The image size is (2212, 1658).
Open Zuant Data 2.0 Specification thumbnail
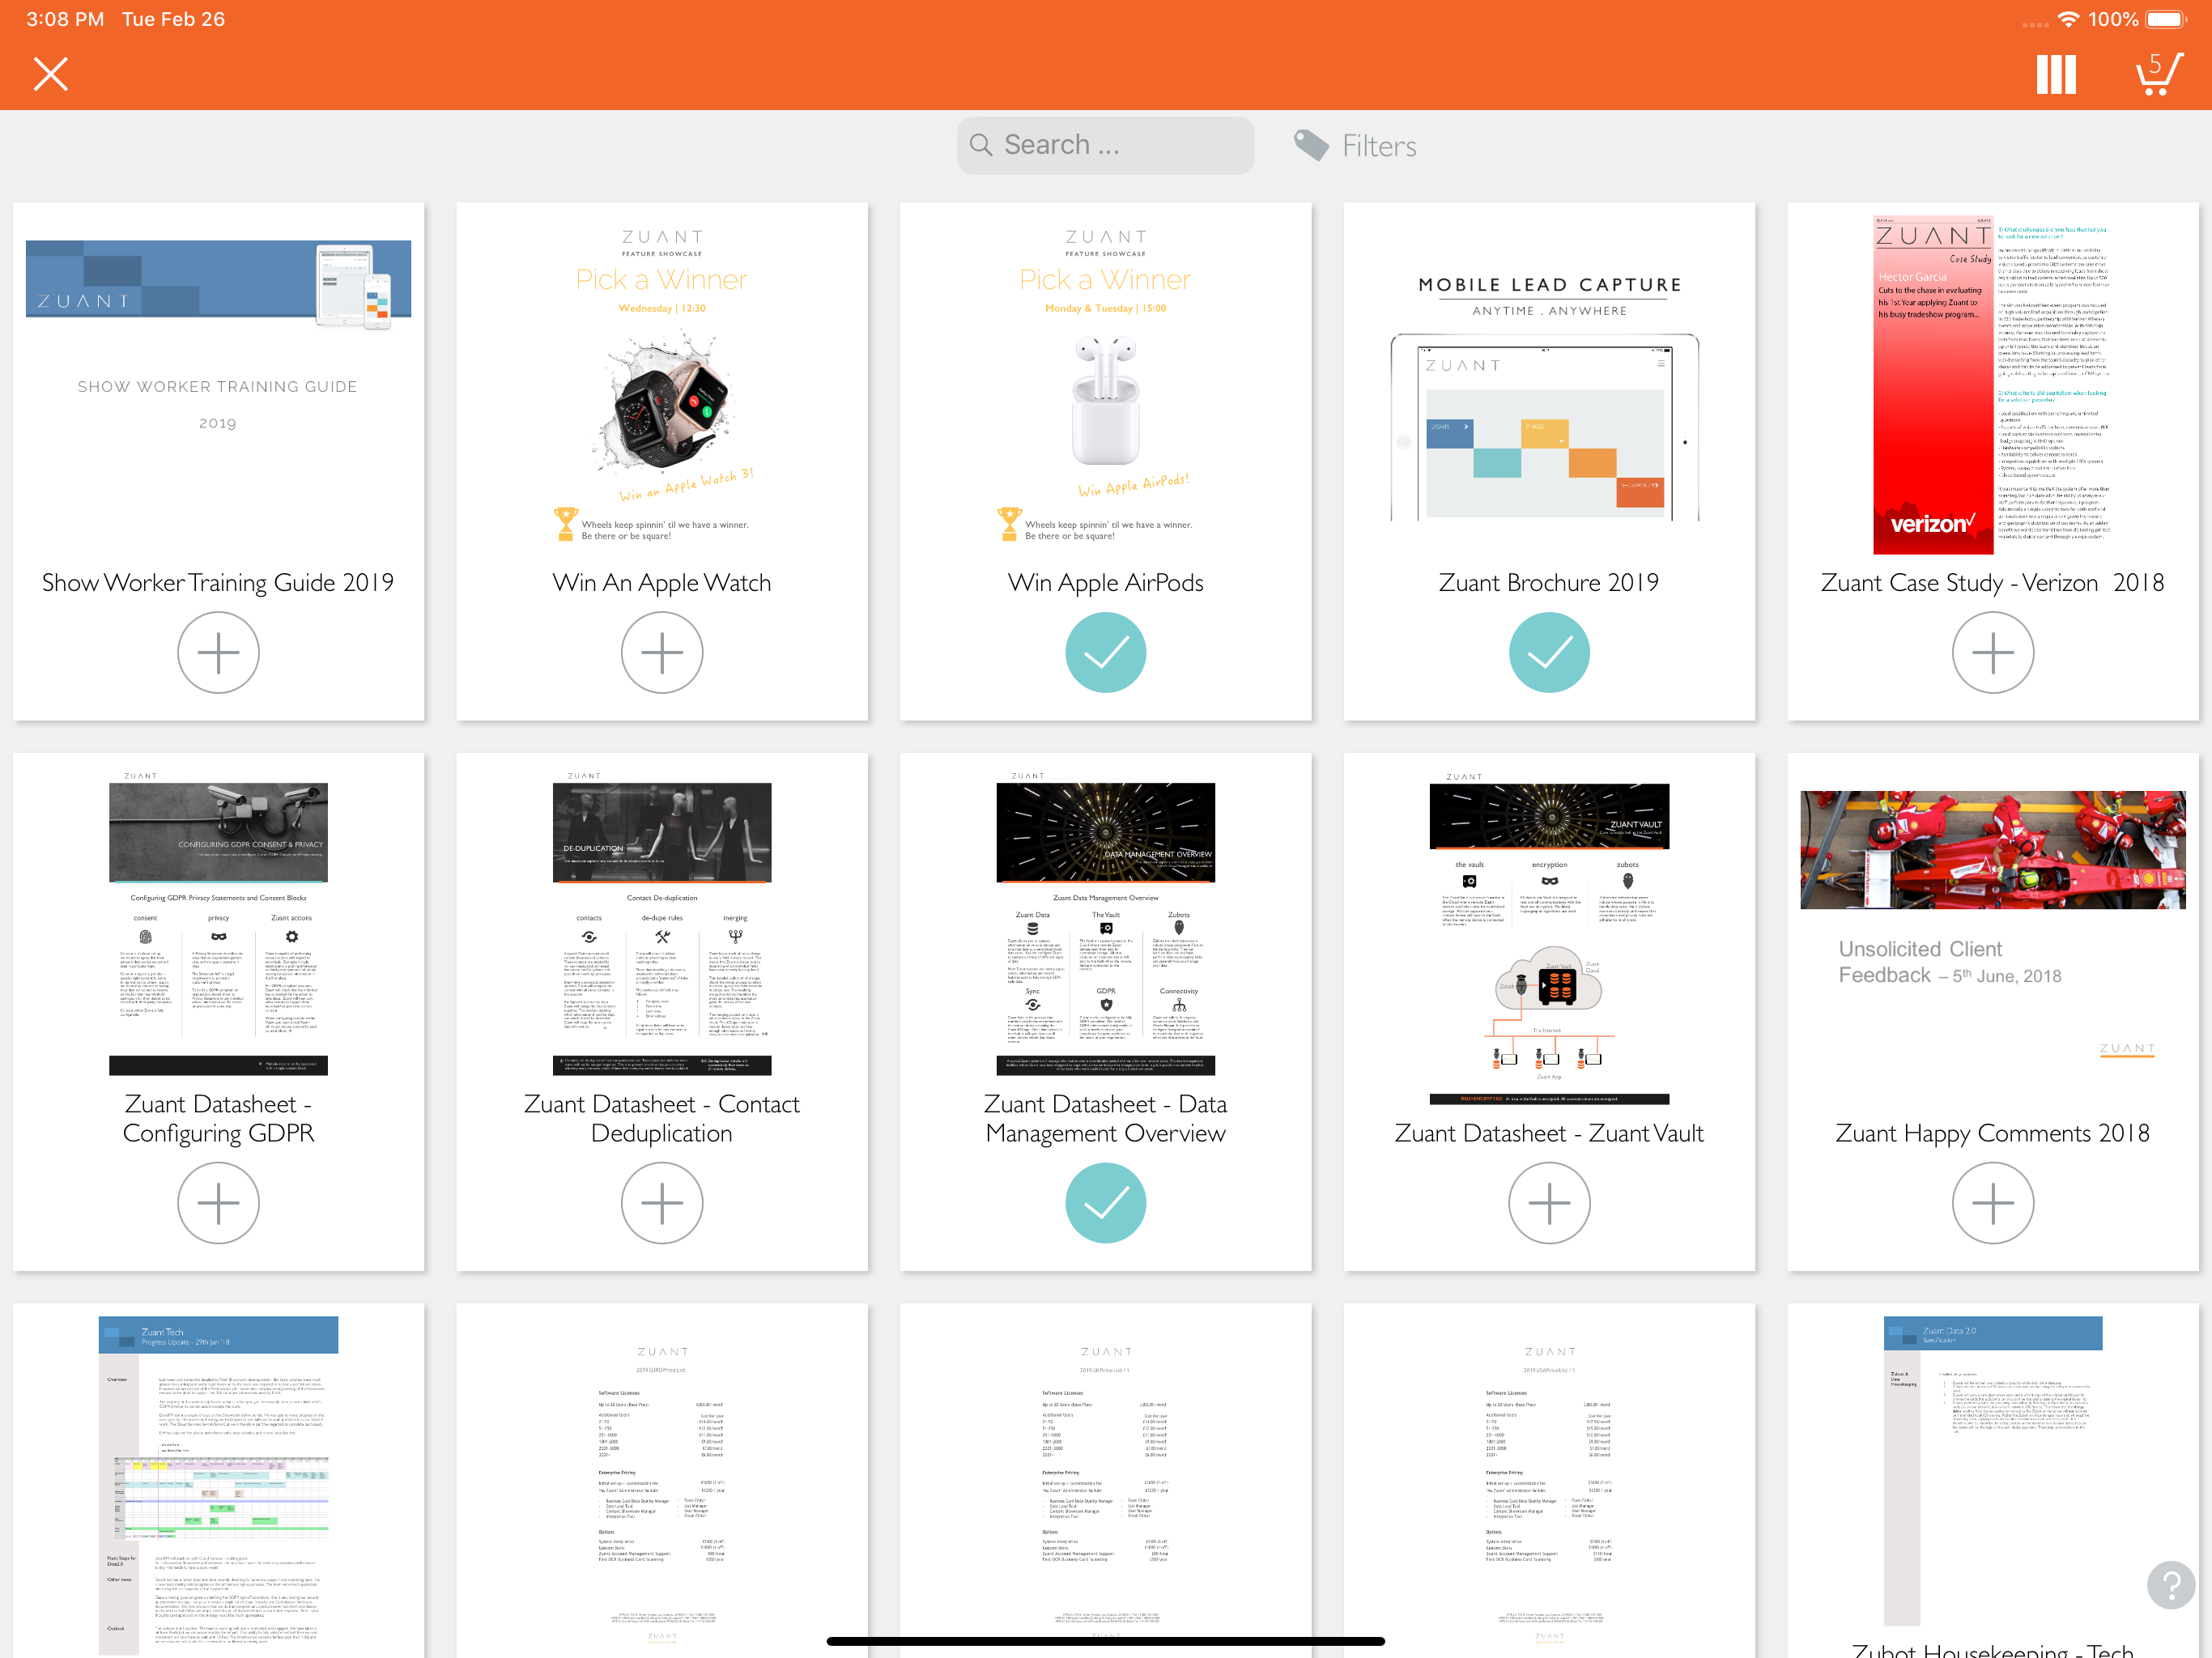pos(1993,1470)
